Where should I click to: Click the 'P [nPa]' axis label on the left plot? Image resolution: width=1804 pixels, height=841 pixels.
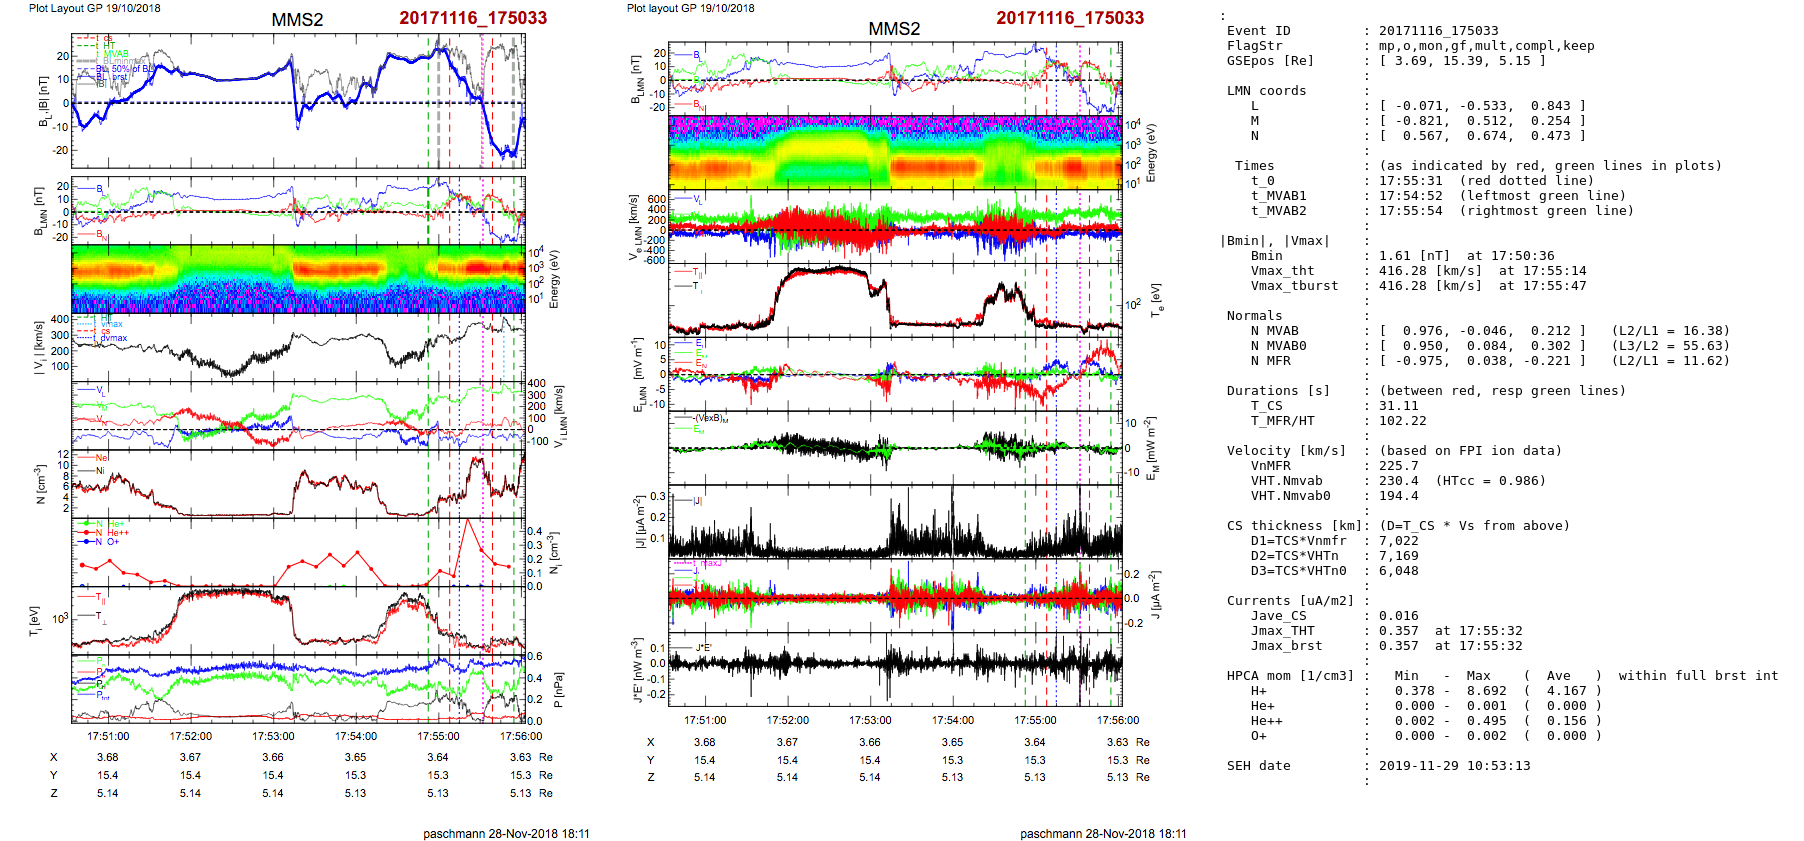(x=557, y=689)
